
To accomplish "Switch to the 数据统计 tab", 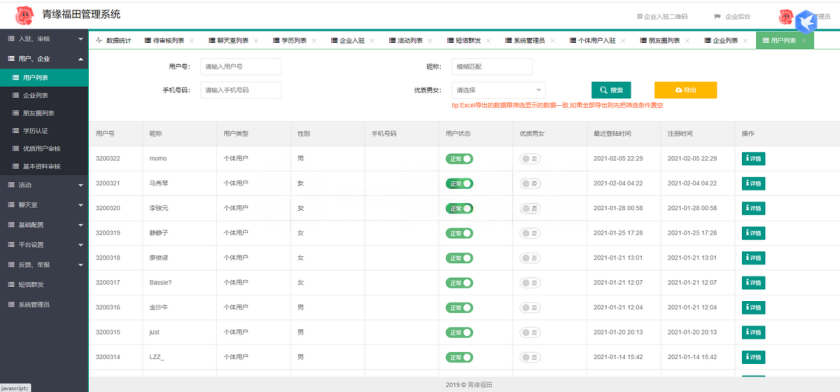I will [x=113, y=40].
